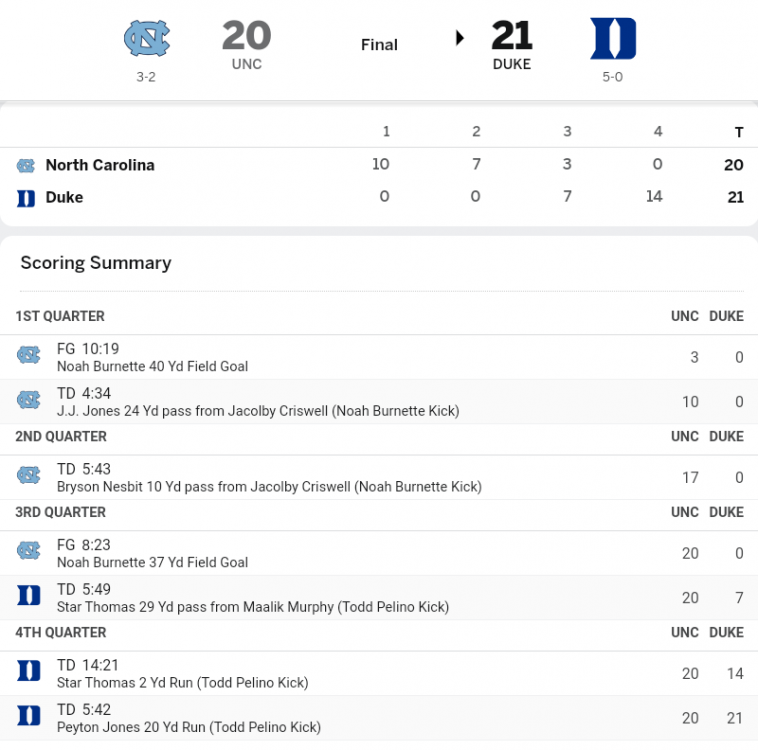Click UNC logo in the linescore table

click(26, 165)
